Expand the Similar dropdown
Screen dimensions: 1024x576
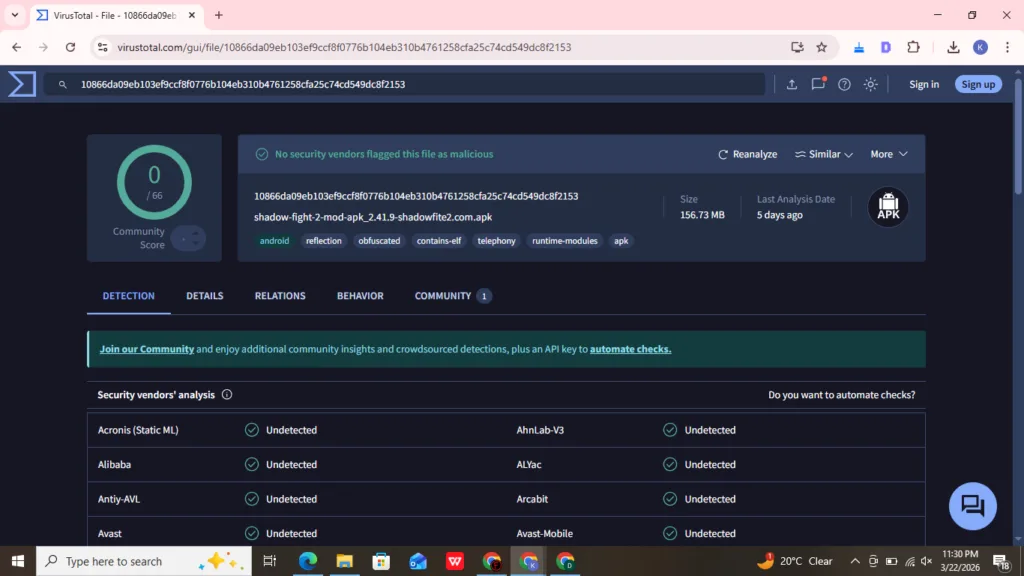pos(824,154)
